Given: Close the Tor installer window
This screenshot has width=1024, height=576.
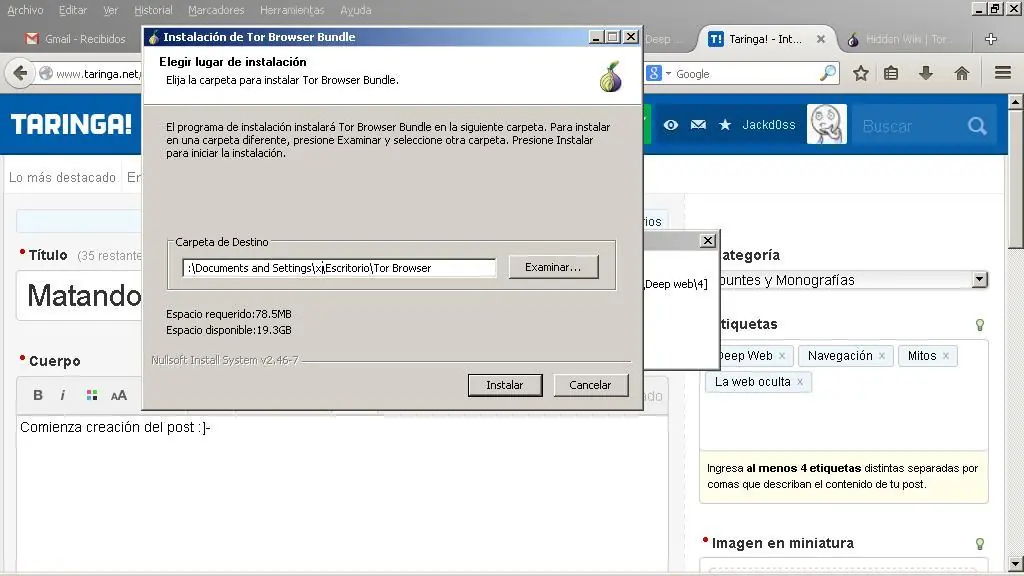Looking at the screenshot, I should point(631,37).
